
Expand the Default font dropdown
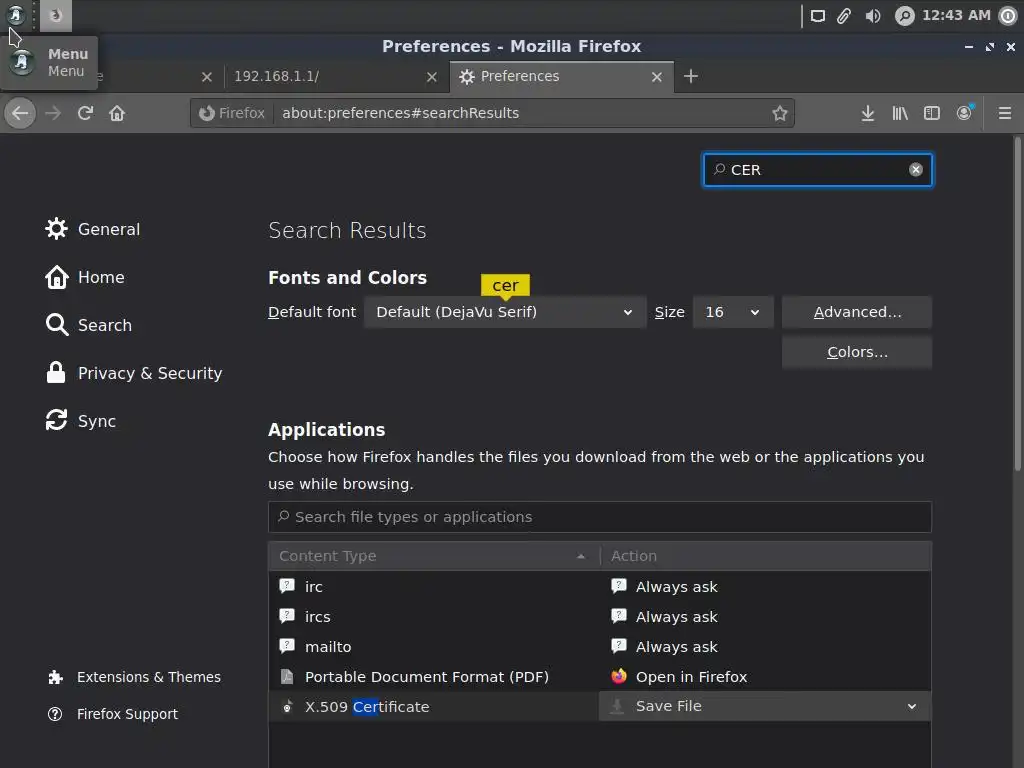505,312
